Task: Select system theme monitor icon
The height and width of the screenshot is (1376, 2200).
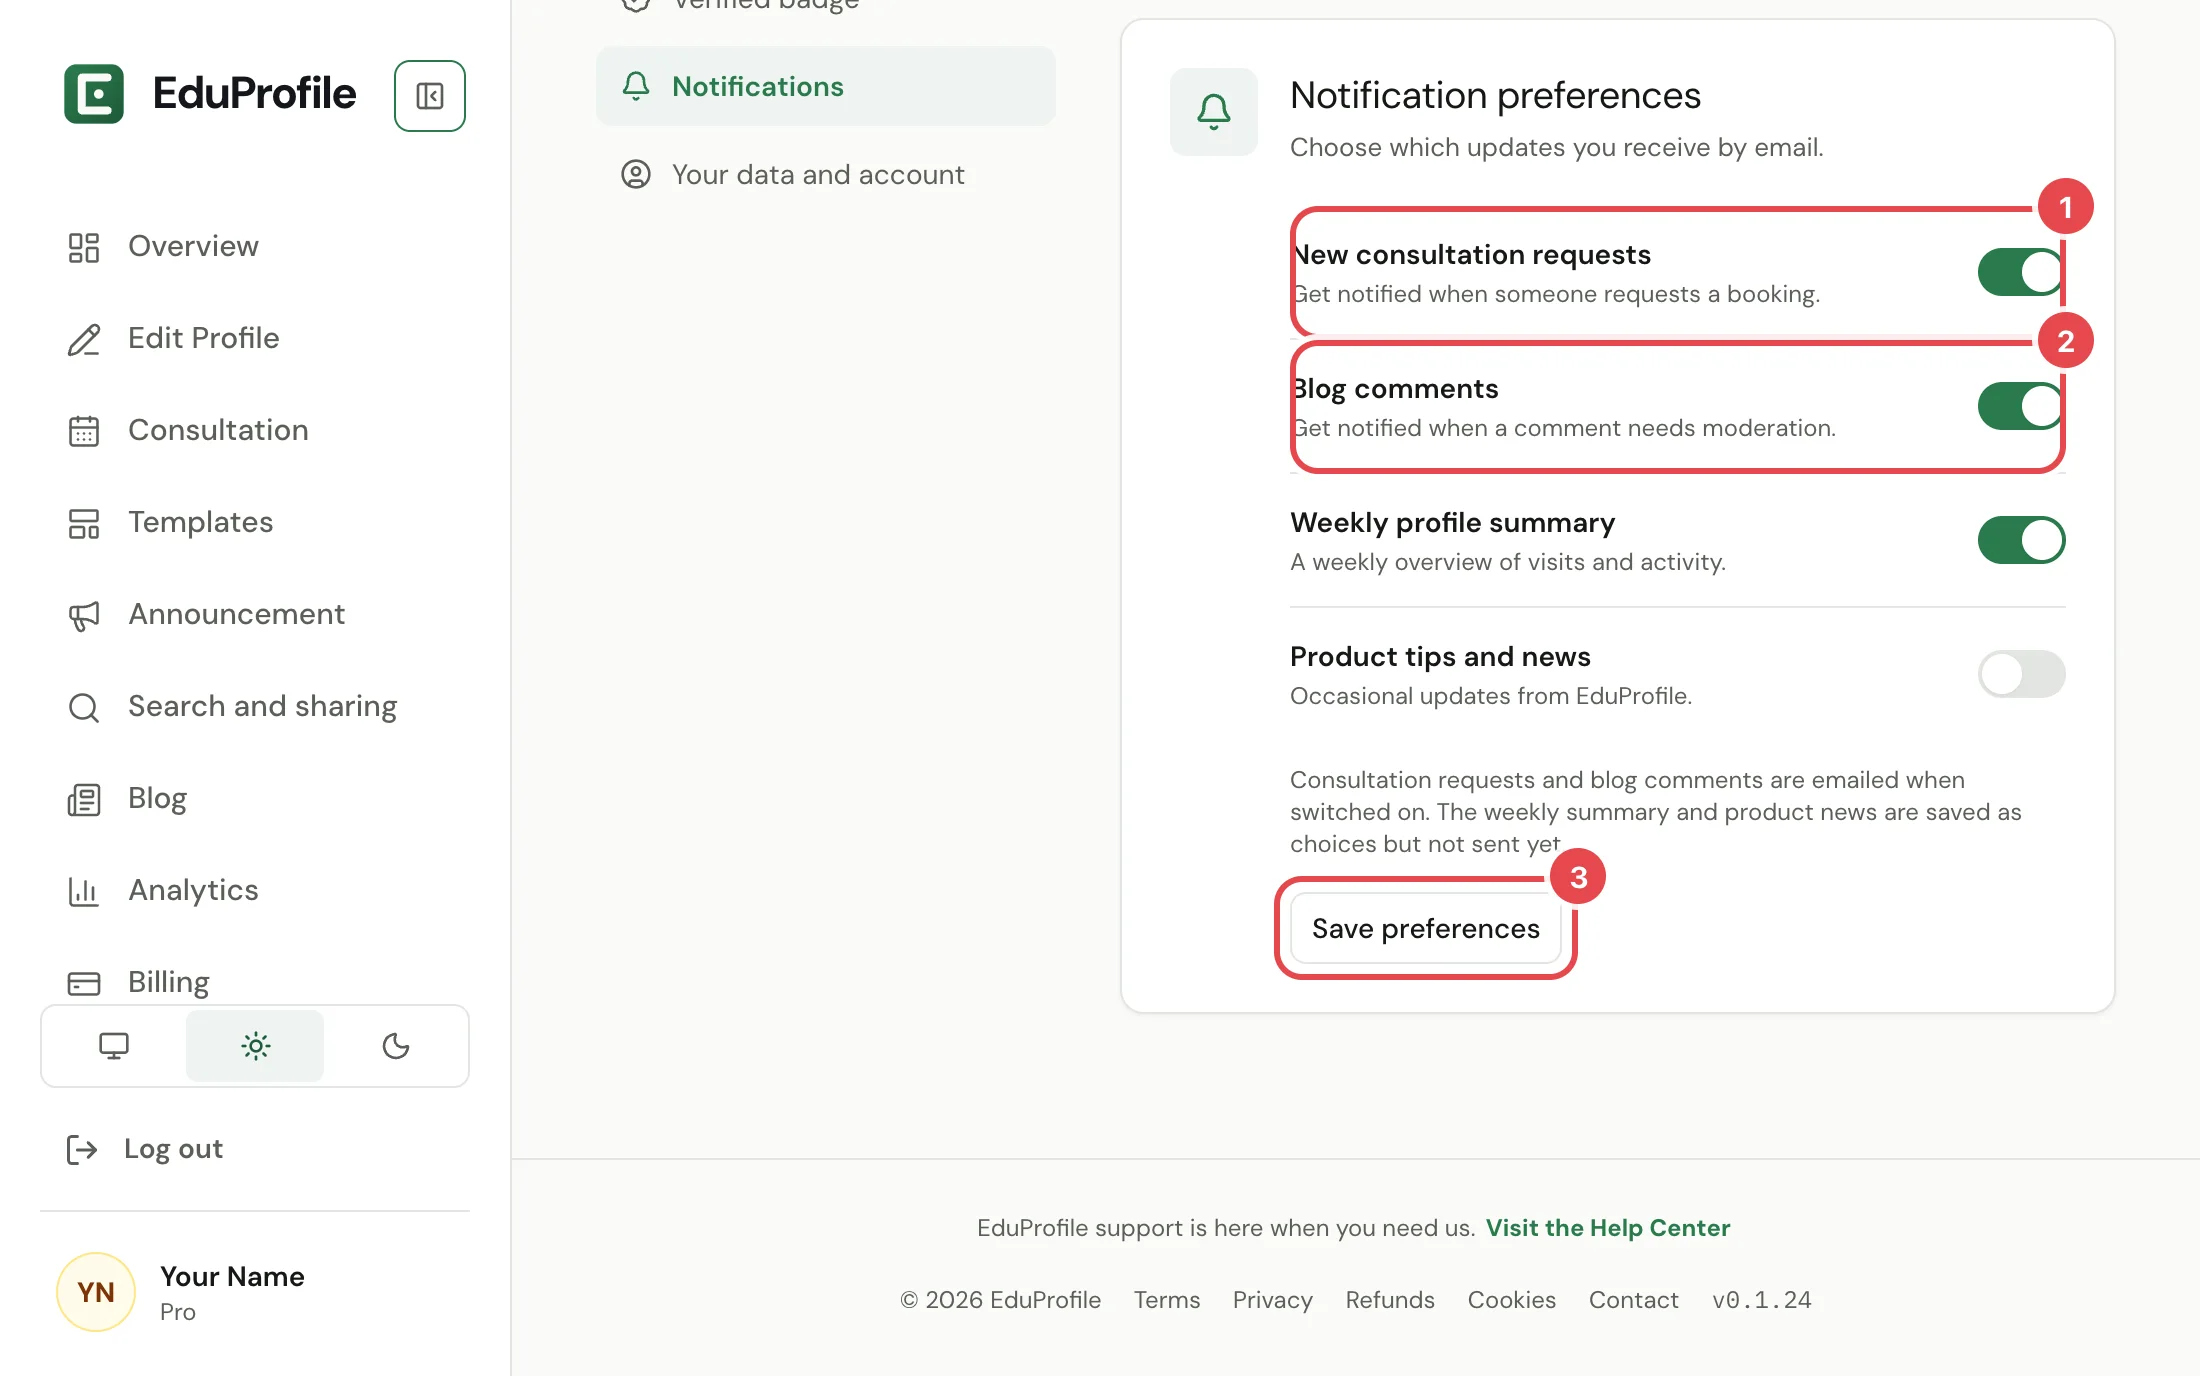Action: [114, 1046]
